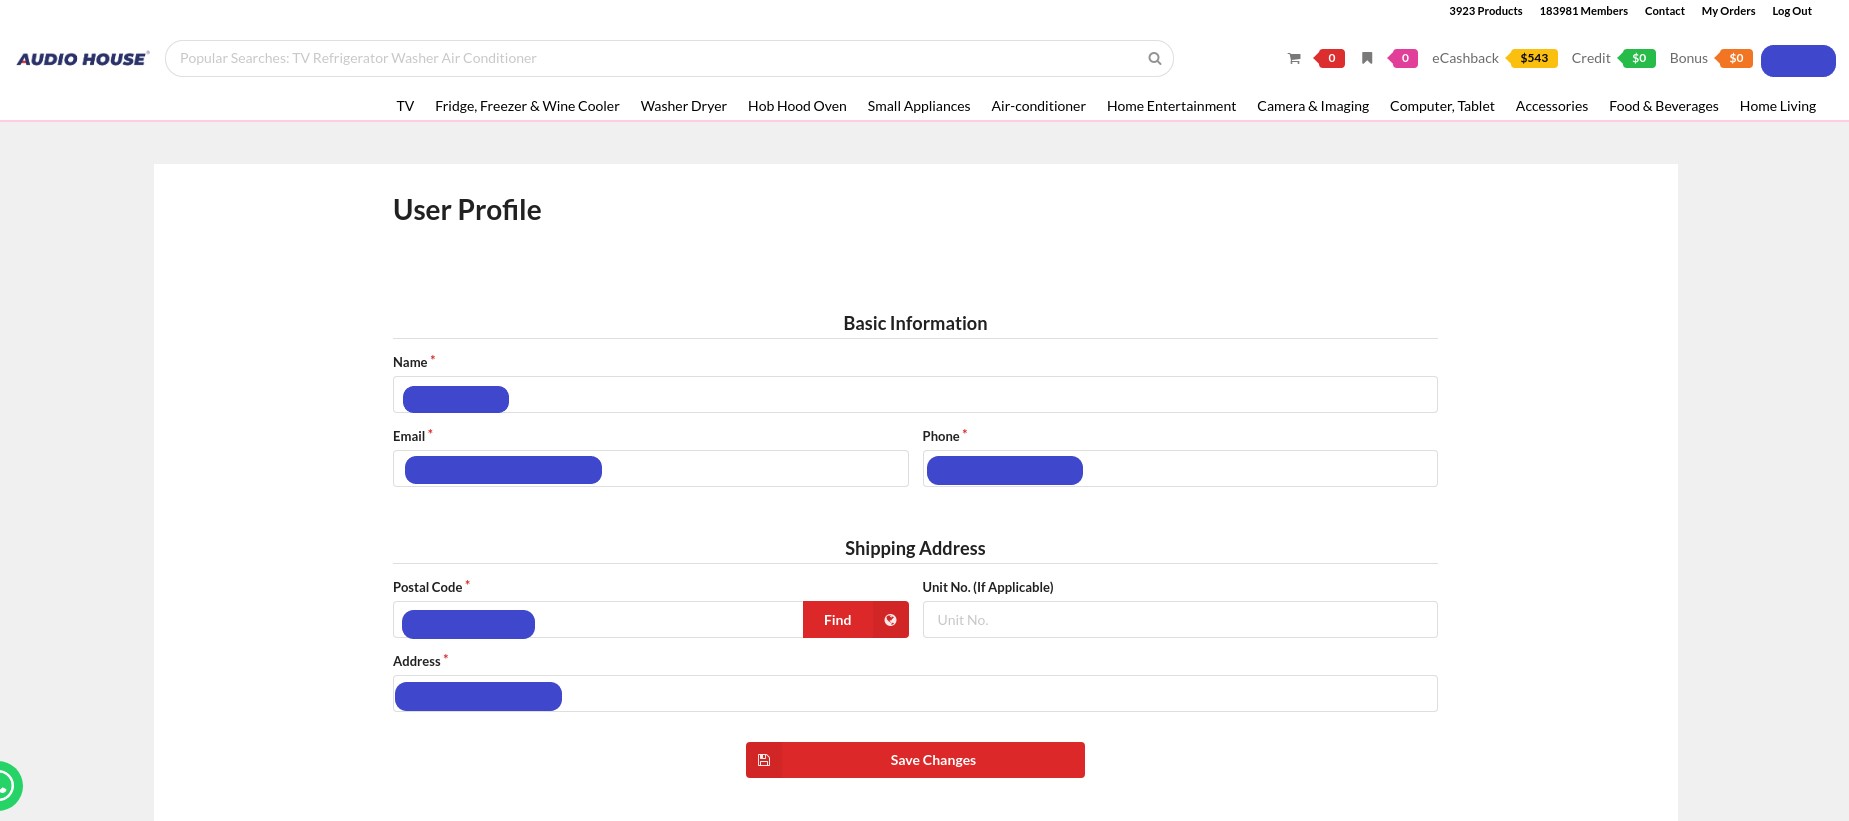
Task: Open the Food & Beverages category
Action: (1664, 106)
